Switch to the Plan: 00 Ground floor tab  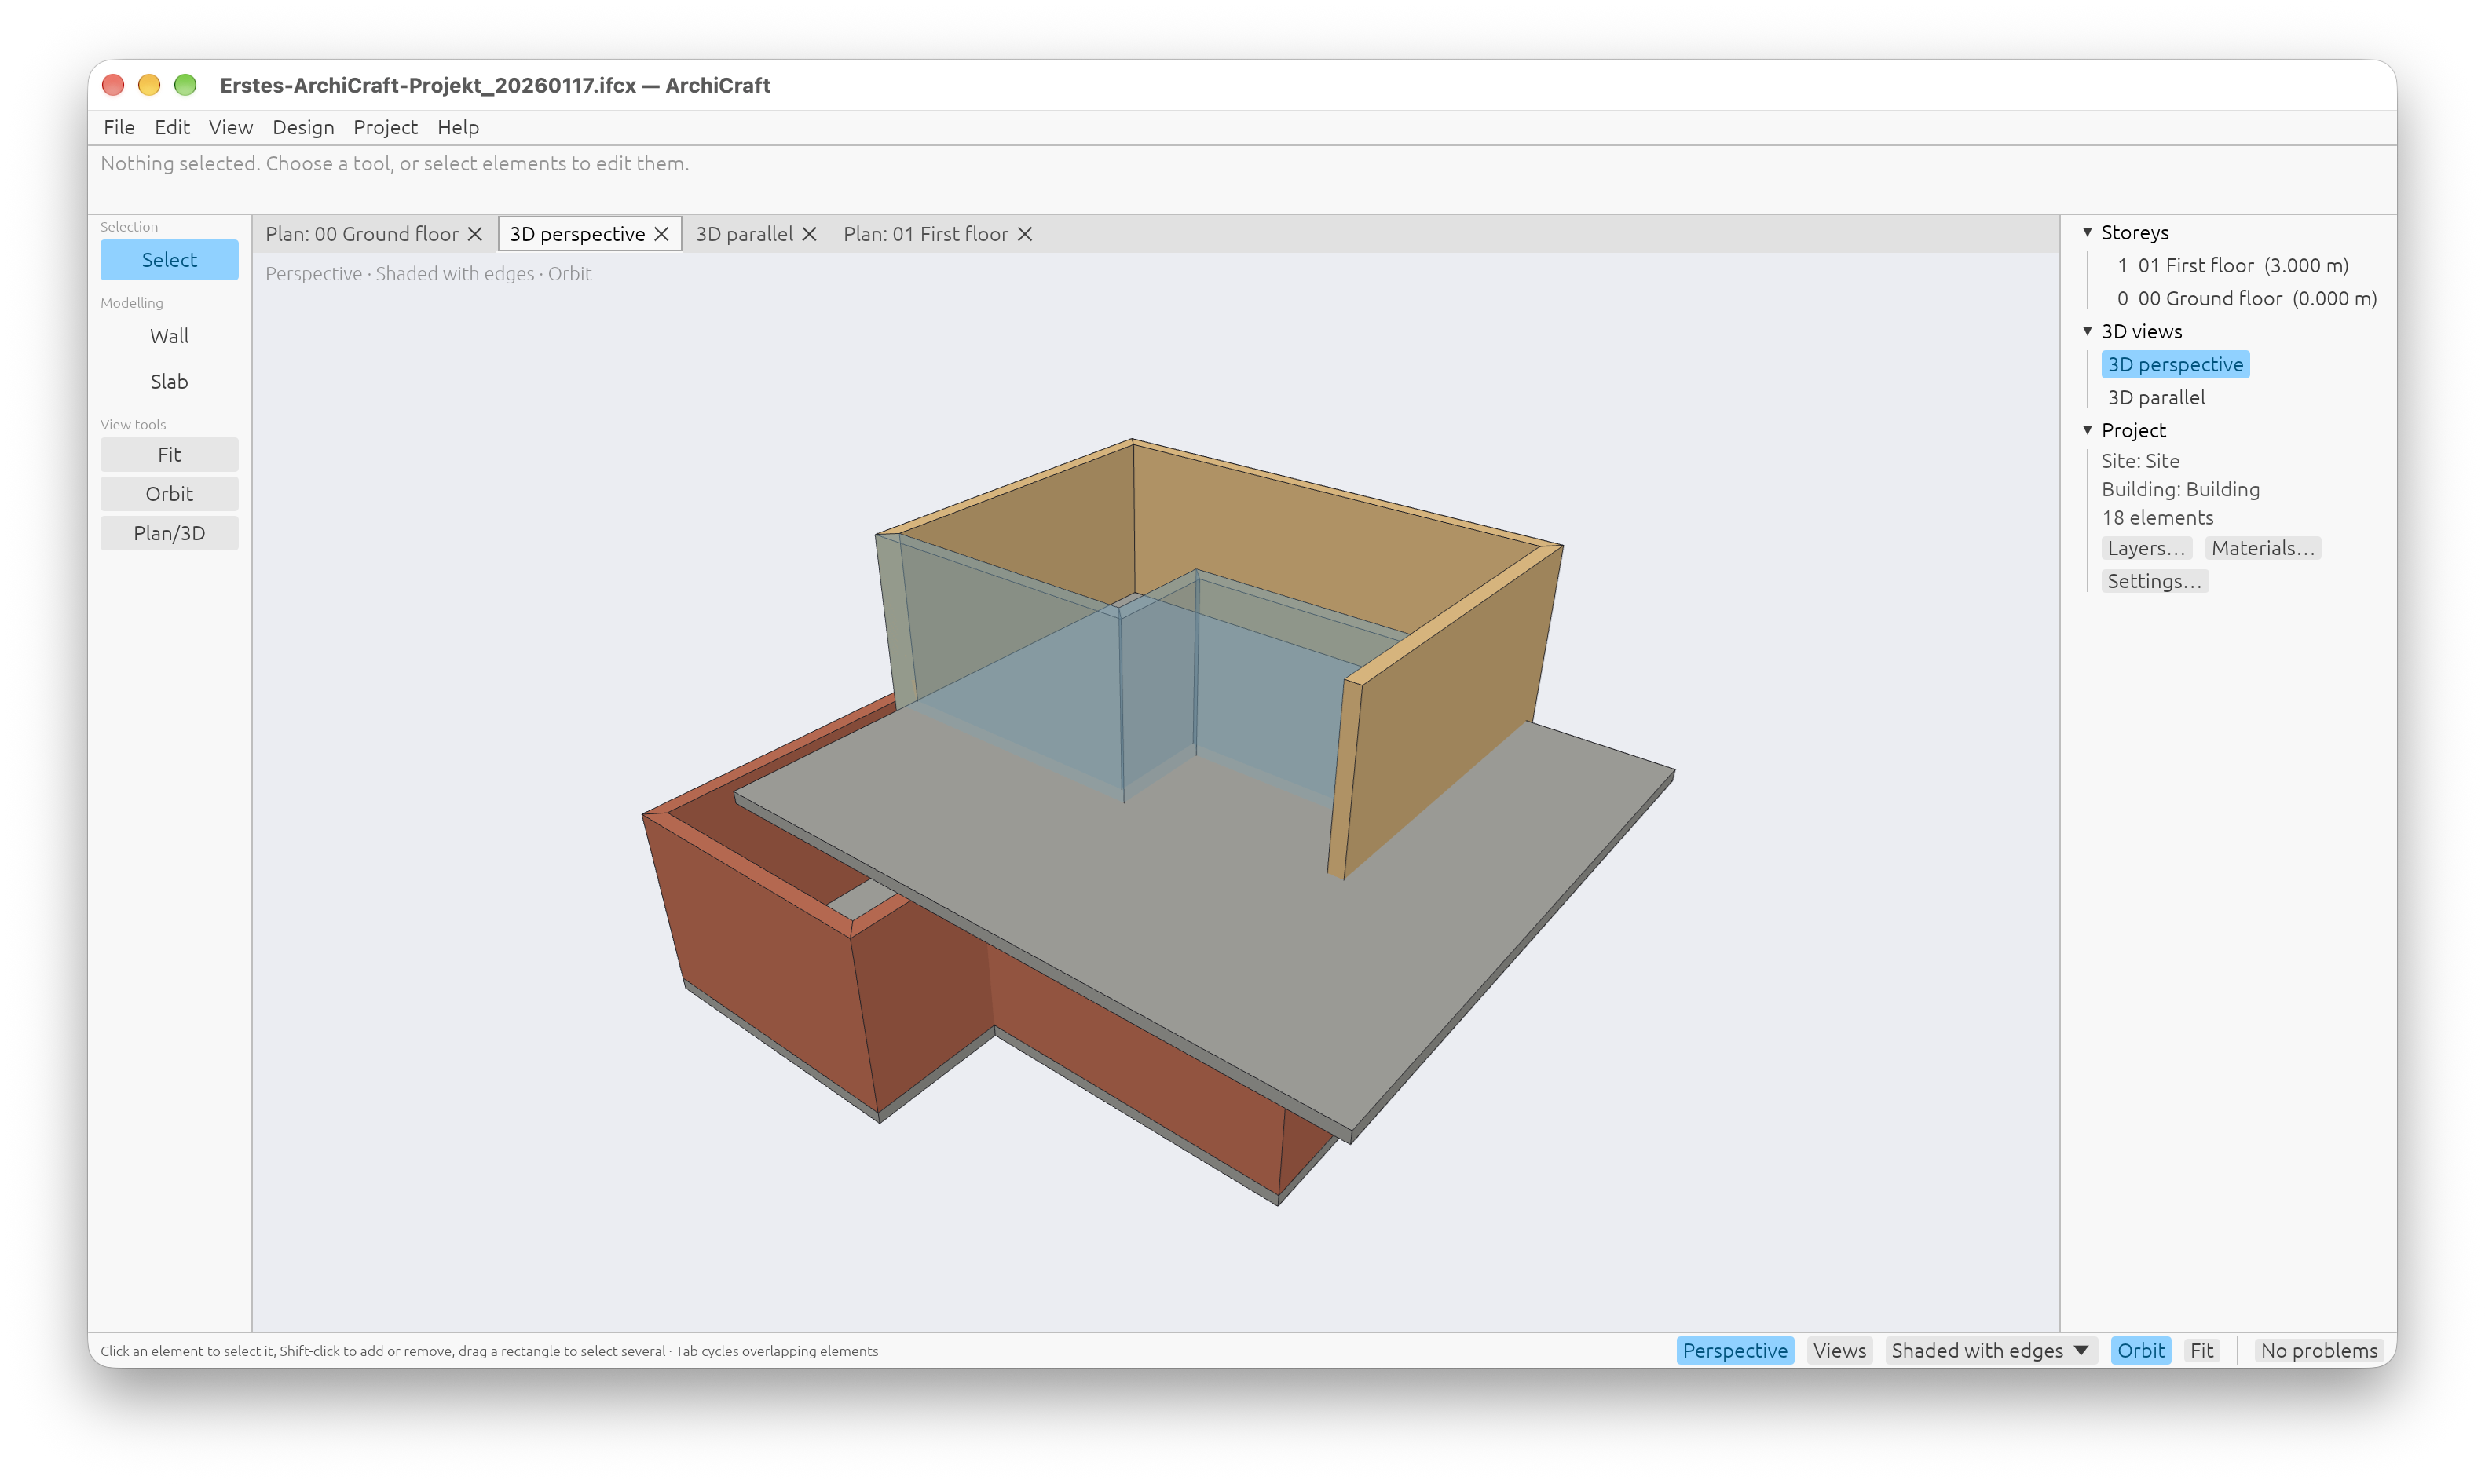(x=362, y=234)
